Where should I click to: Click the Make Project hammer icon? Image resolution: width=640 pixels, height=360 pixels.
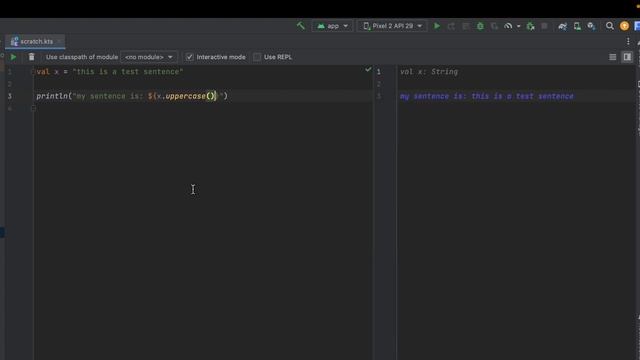tap(300, 26)
